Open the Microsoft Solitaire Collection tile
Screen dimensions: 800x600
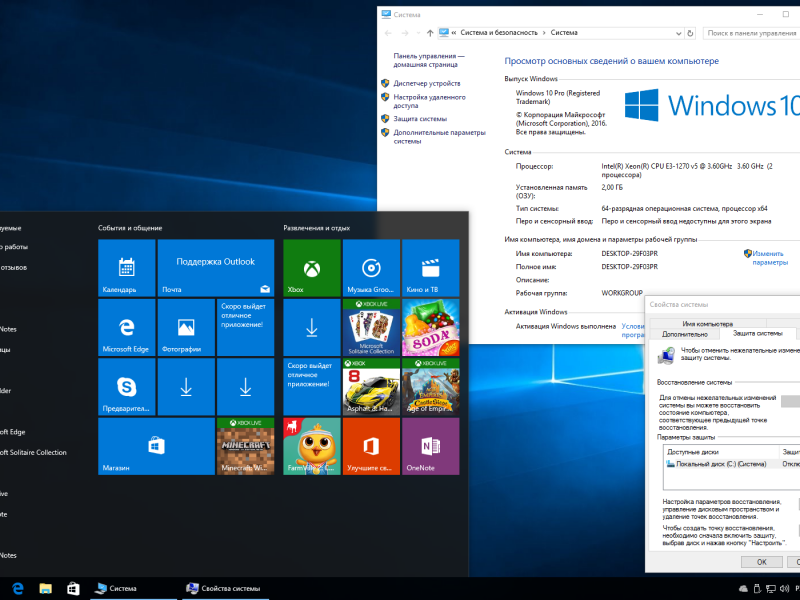coord(371,328)
